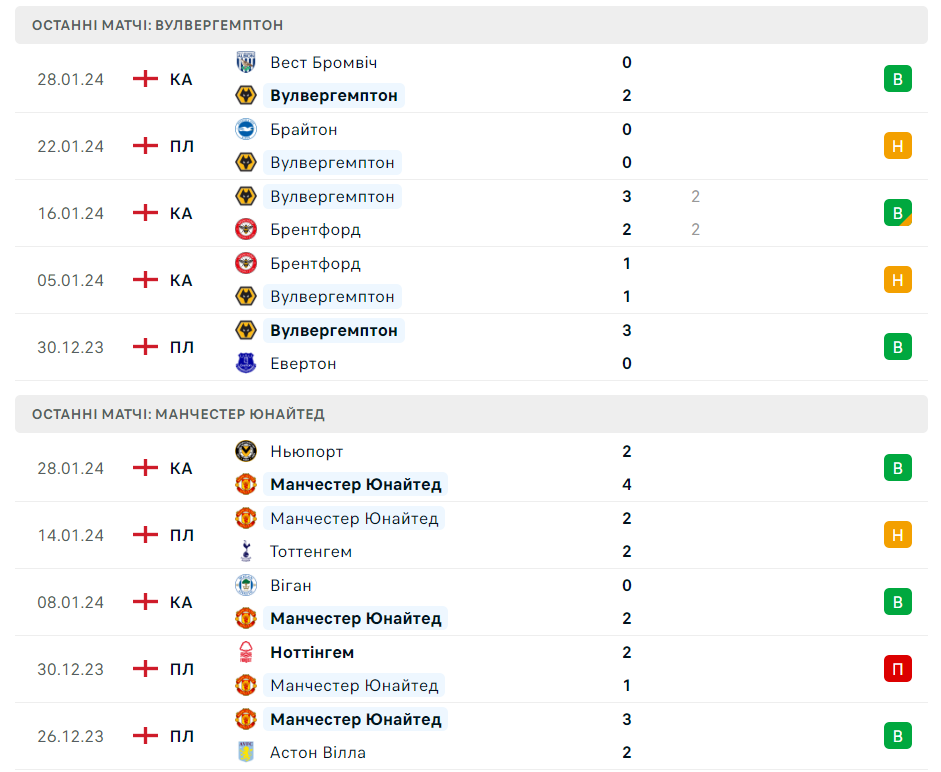Open Вест Бромвіч team link
Screen dimensions: 941x772
(x=323, y=63)
